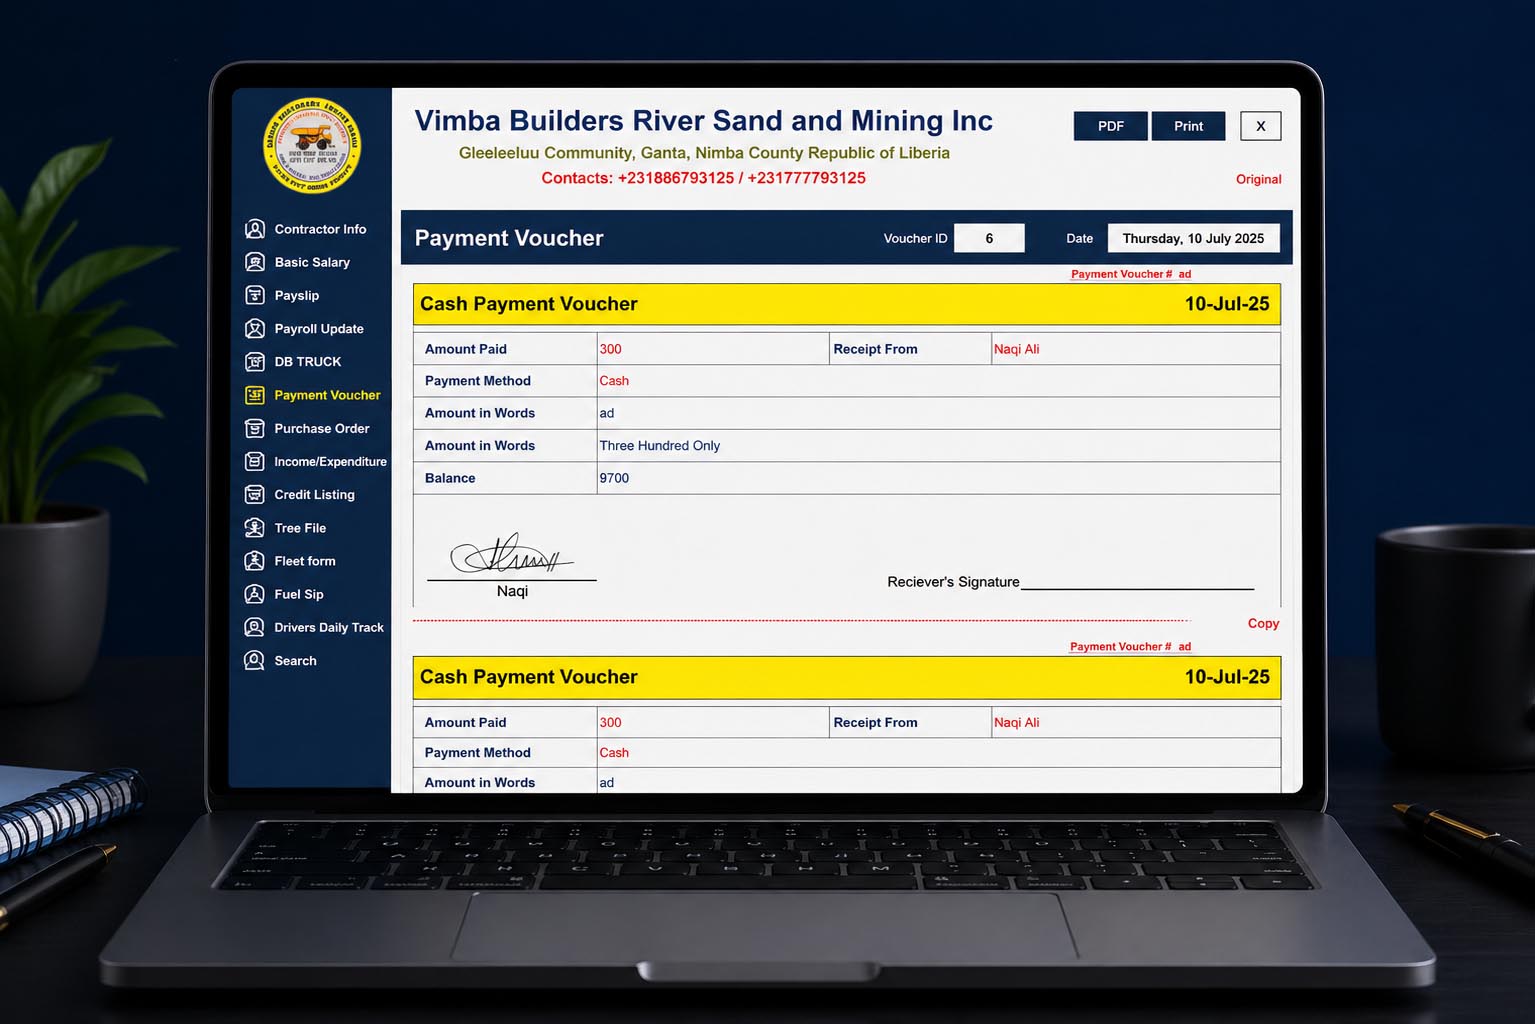Select the Payment Voucher menu label

[327, 395]
